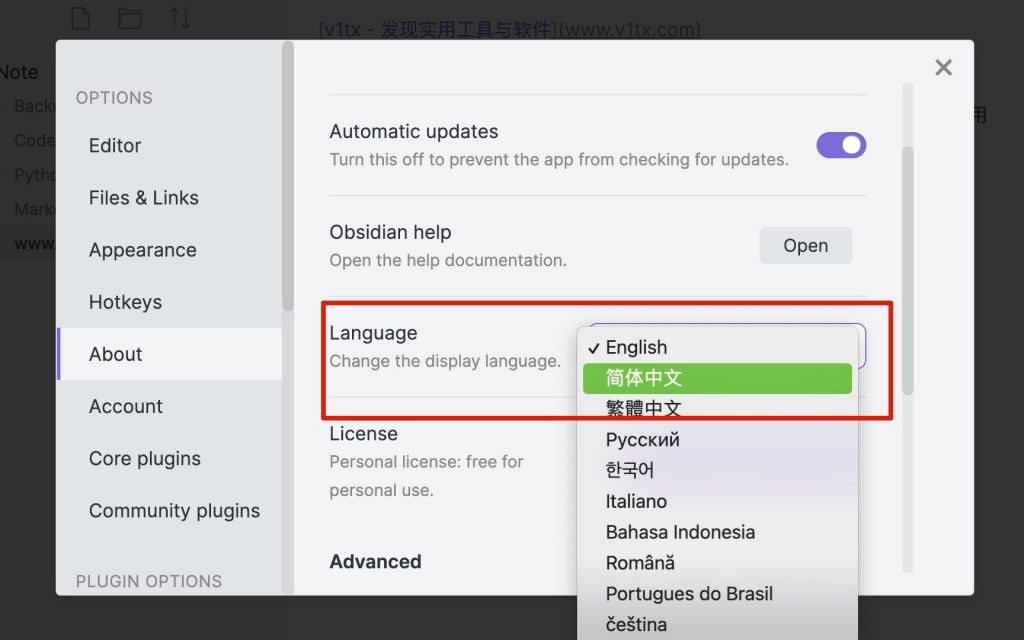The width and height of the screenshot is (1024, 640).
Task: Select 简体中文 from the language dropdown
Action: point(717,378)
